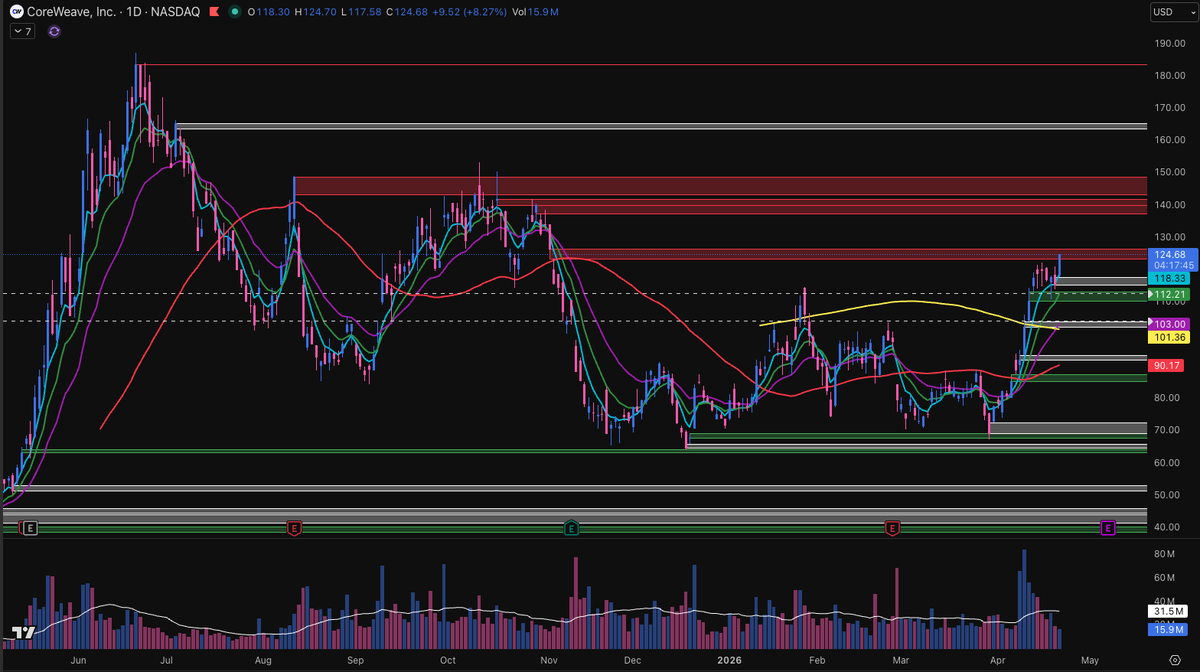Click the yellow moving average label 101.36

click(x=1168, y=338)
